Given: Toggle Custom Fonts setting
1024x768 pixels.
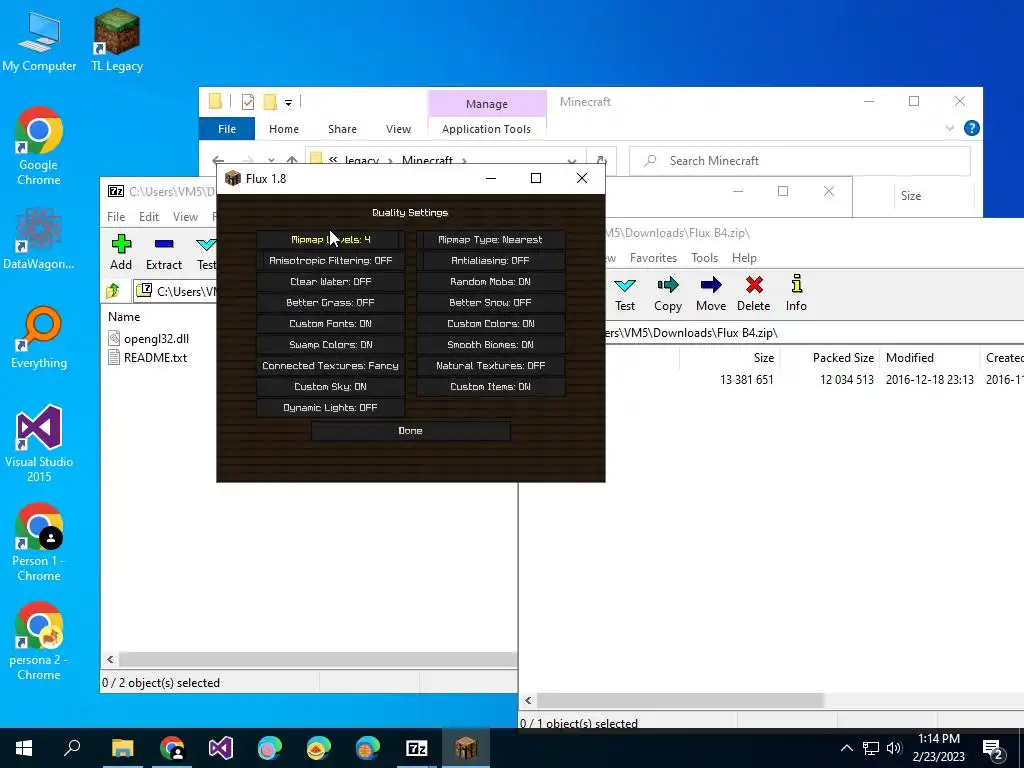Looking at the screenshot, I should (x=330, y=323).
